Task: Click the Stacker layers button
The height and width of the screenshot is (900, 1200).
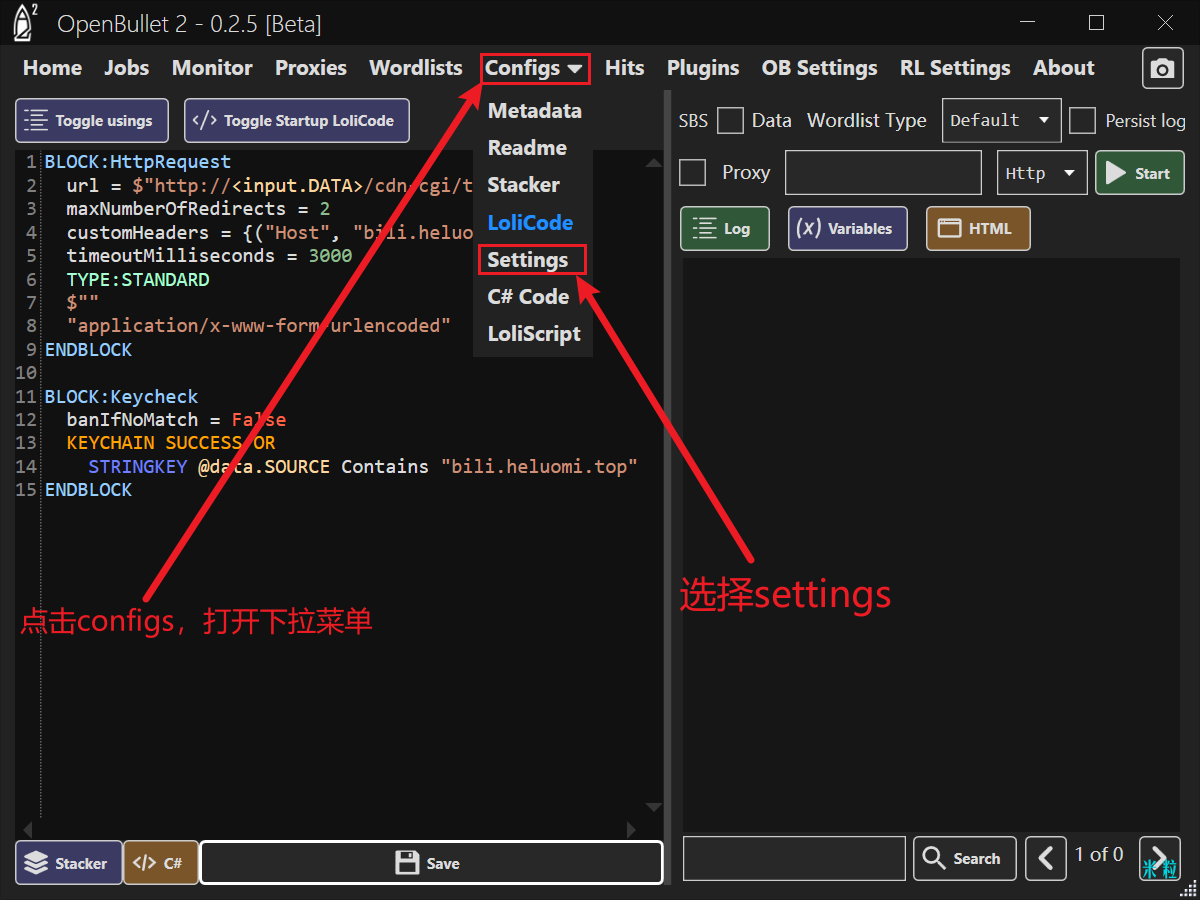Action: (x=68, y=863)
